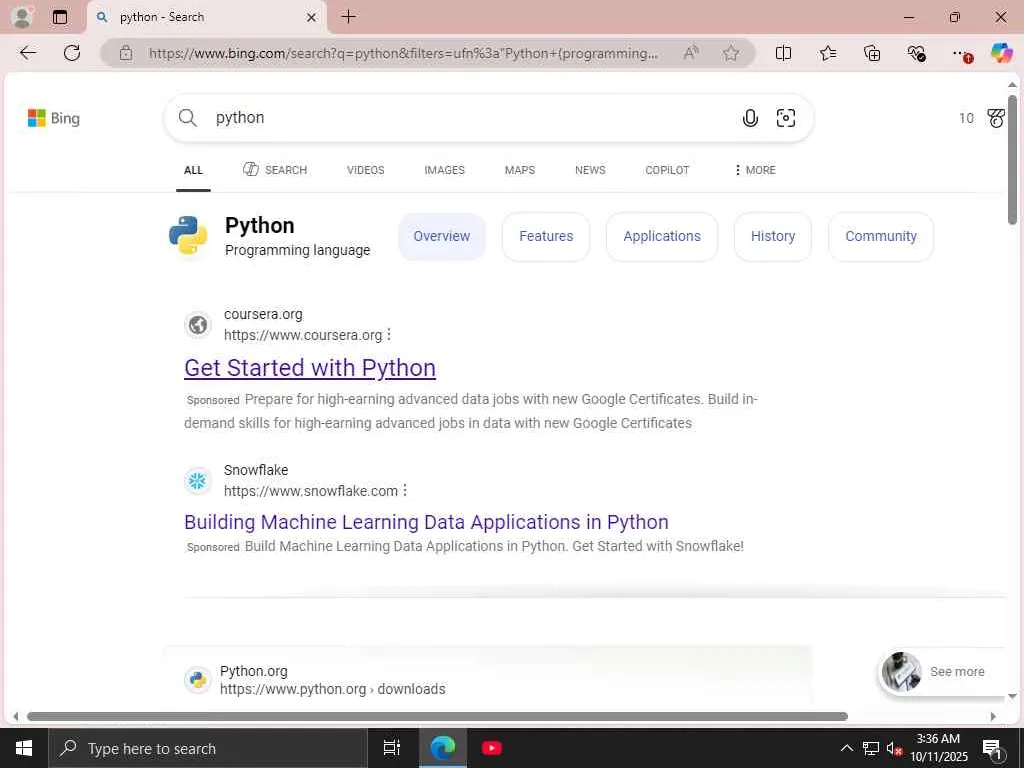Open a new browser tab
Screen dimensions: 1024x768
point(349,17)
